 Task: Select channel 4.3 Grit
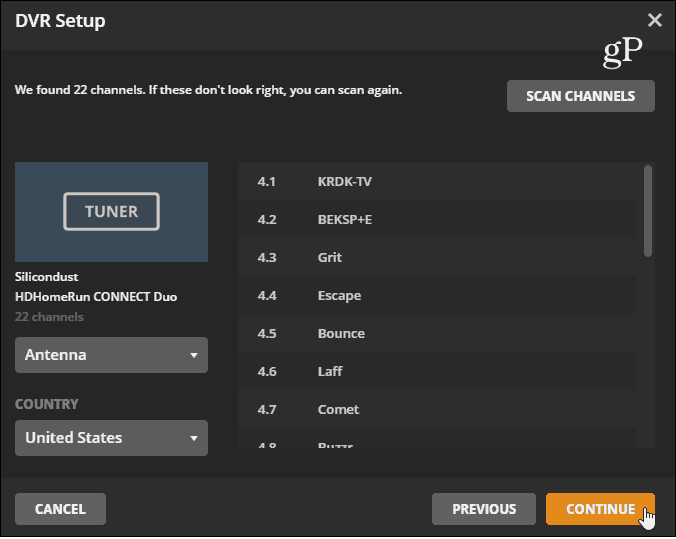[x=437, y=257]
